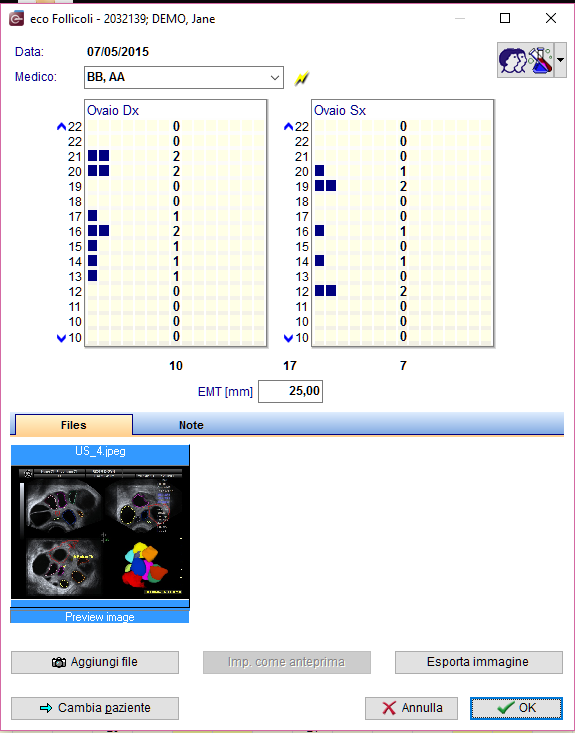Click the couple and flask icon button
This screenshot has height=733, width=575.
[525, 60]
